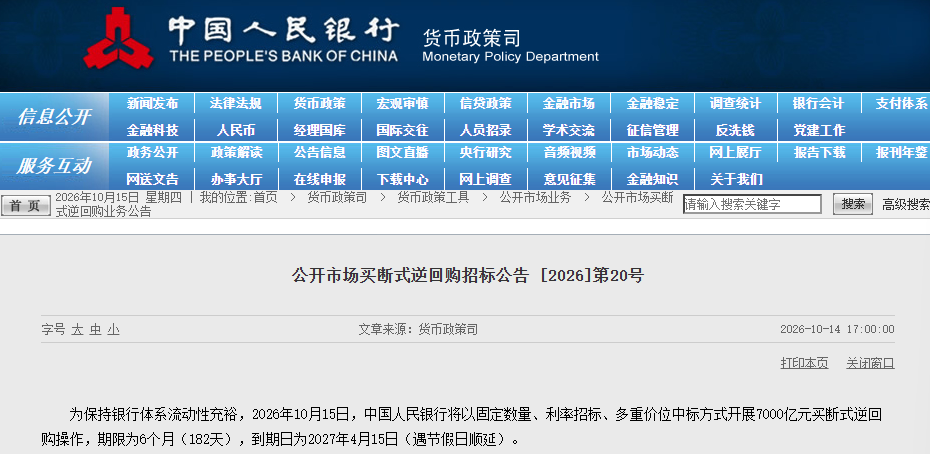Open the 市场动态 link
This screenshot has height=454, width=930.
652,153
